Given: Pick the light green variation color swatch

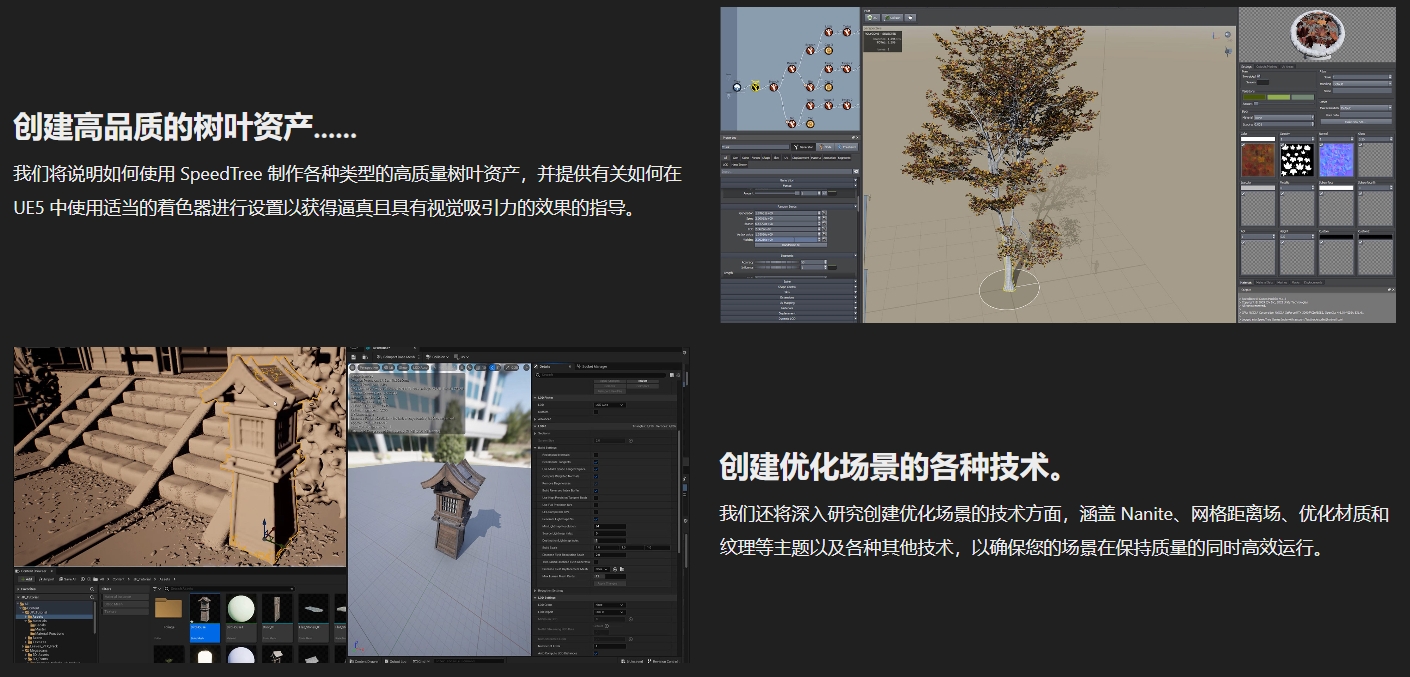Looking at the screenshot, I should coord(1279,98).
